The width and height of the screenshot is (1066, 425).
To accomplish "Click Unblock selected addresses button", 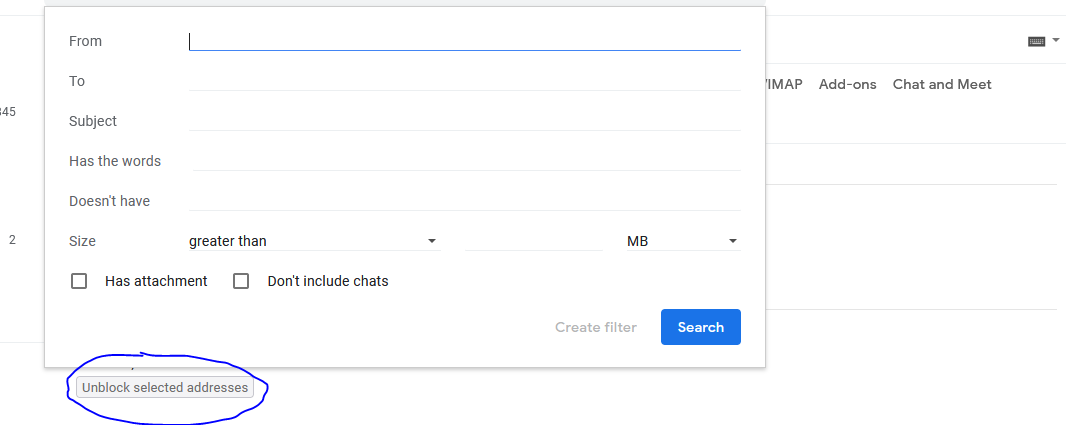I will pos(165,388).
